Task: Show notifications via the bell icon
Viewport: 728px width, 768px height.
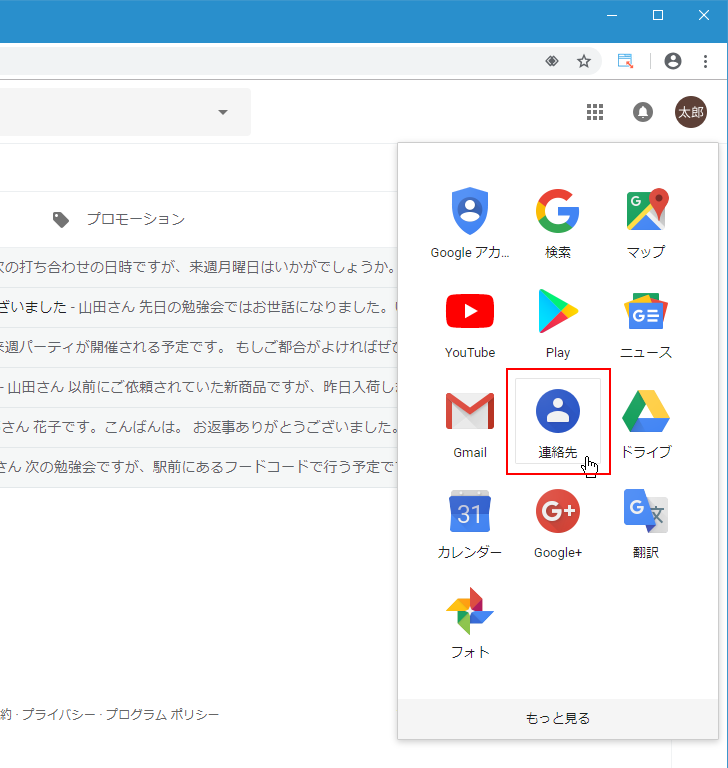Action: [643, 112]
